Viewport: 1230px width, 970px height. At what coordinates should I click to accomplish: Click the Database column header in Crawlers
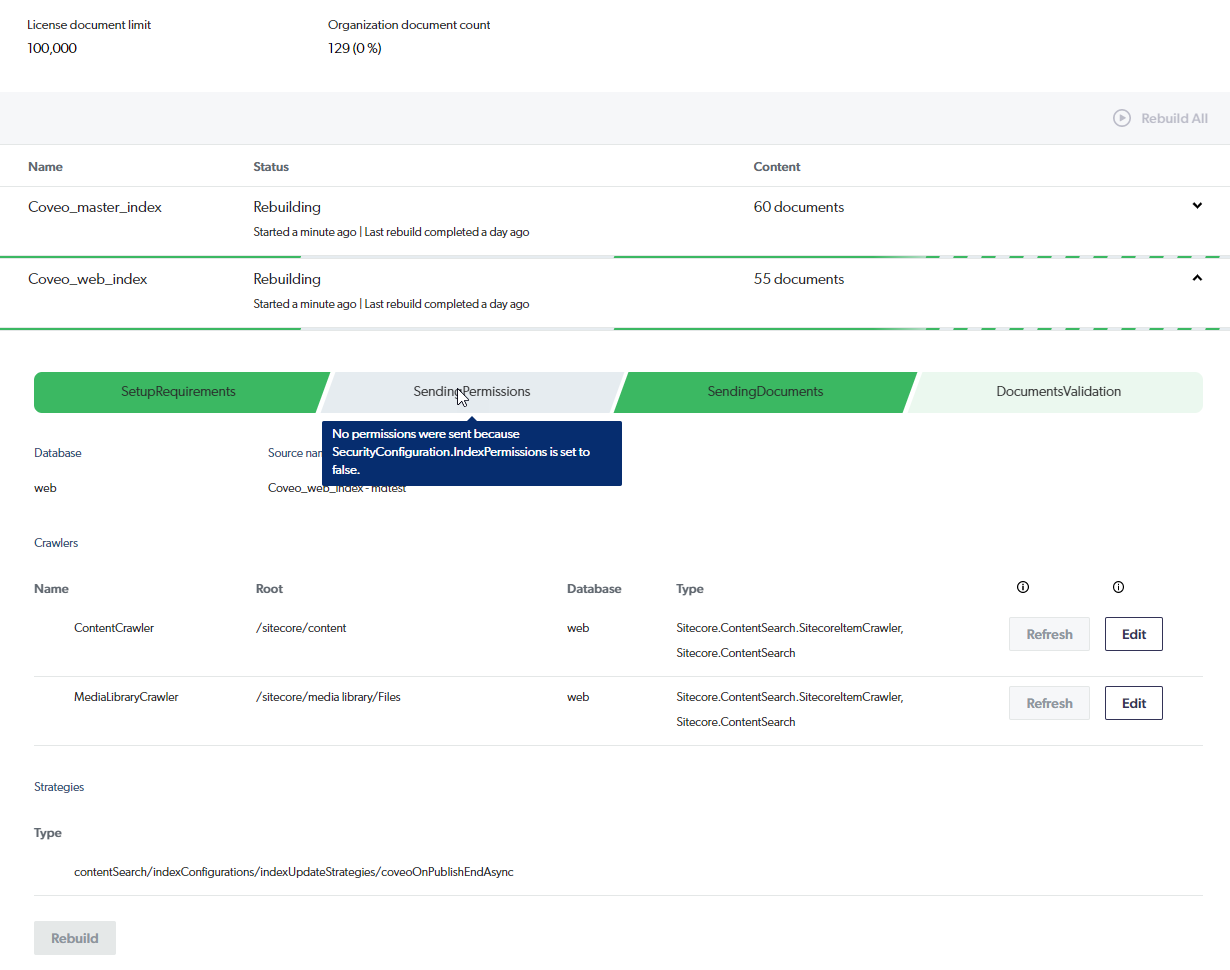(594, 589)
